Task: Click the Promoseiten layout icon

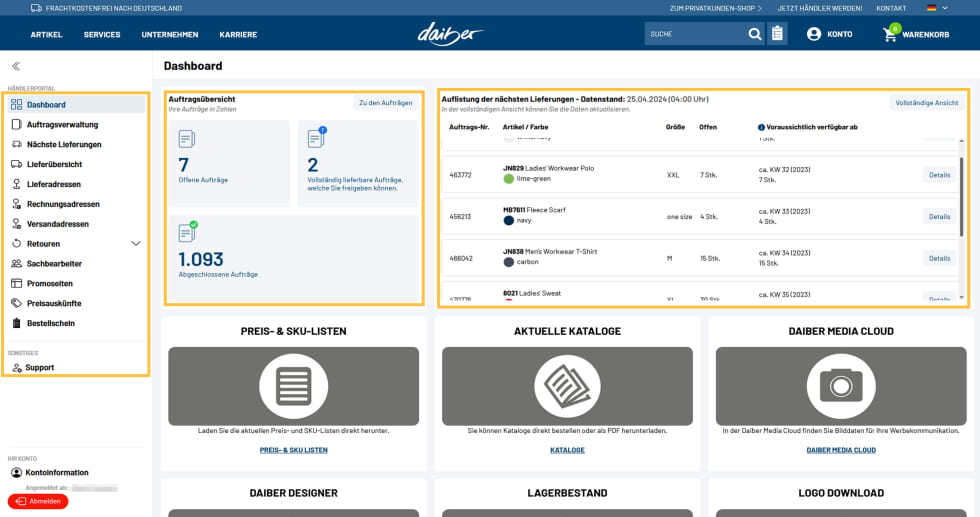Action: 17,283
